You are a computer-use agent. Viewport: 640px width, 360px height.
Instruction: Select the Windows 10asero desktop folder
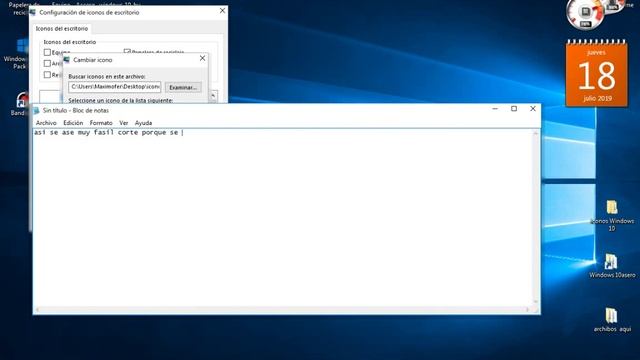612,265
